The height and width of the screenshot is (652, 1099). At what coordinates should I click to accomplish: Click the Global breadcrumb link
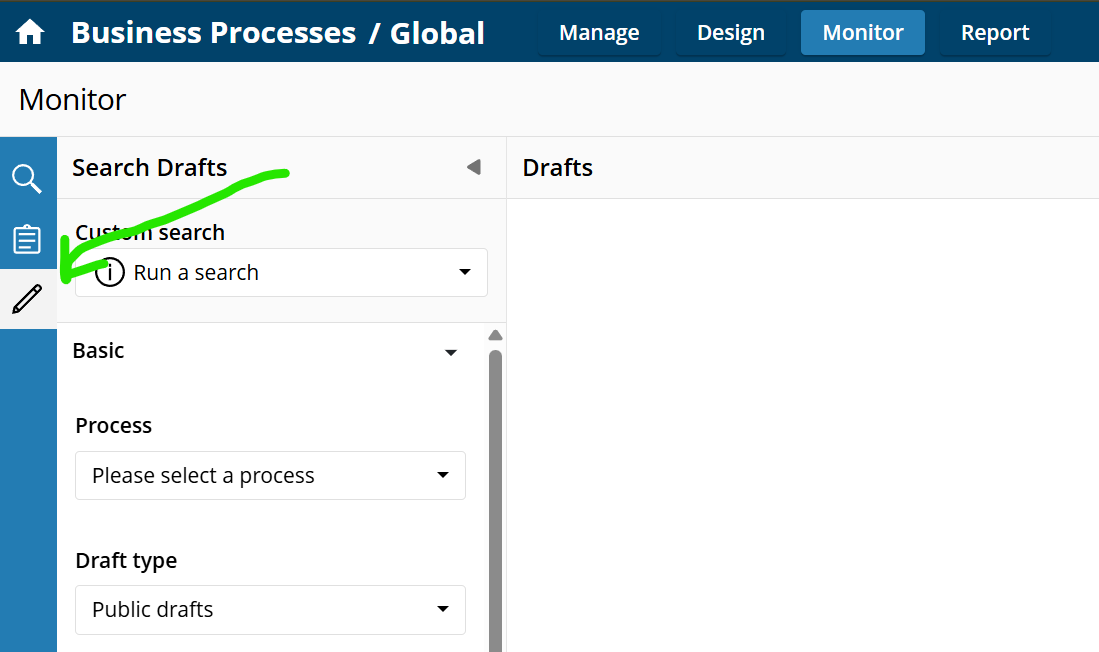437,33
